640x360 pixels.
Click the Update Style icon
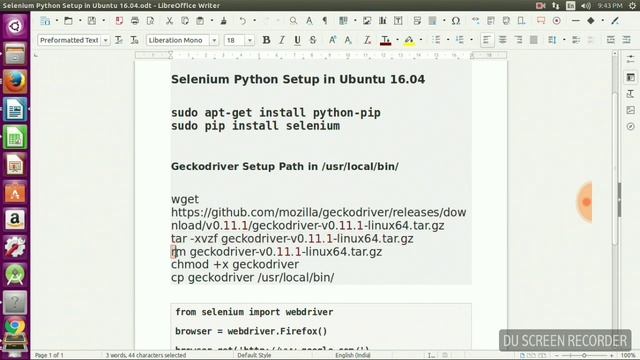click(119, 40)
